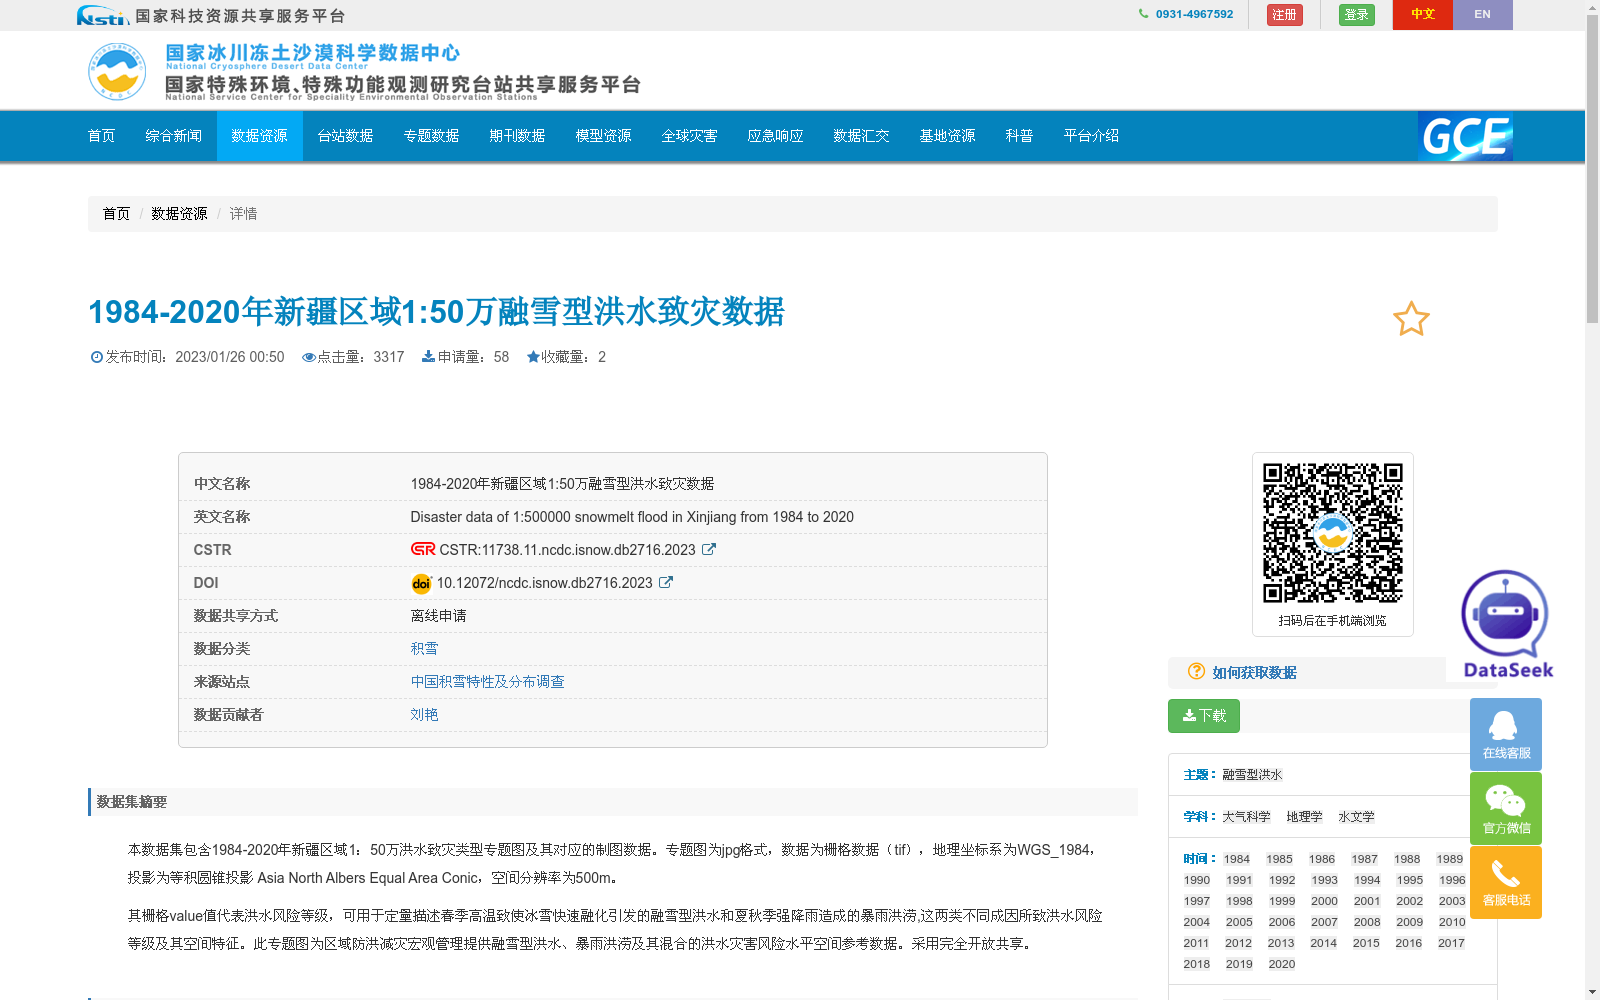Open 科普 menu
Viewport: 1600px width, 1000px height.
[1020, 136]
